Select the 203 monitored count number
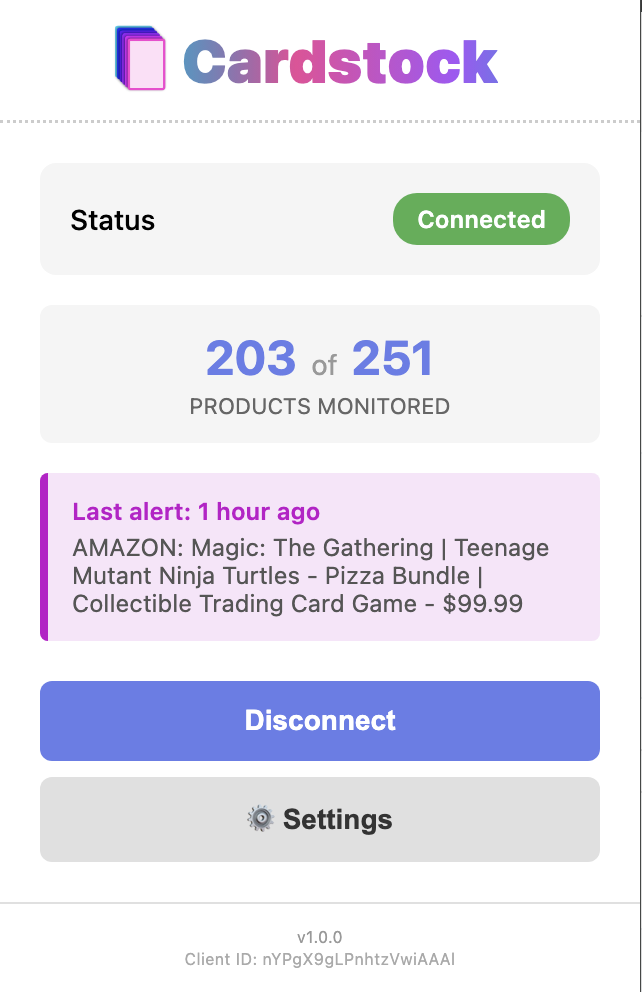The image size is (642, 992). pyautogui.click(x=251, y=360)
